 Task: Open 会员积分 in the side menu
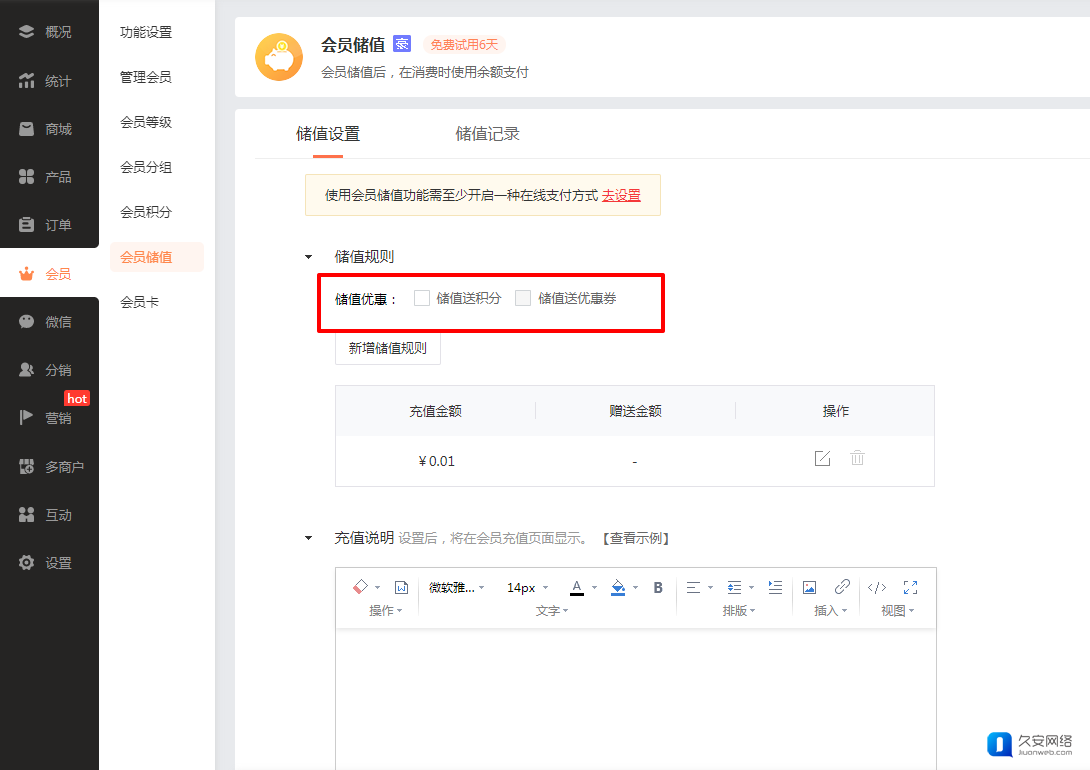146,212
